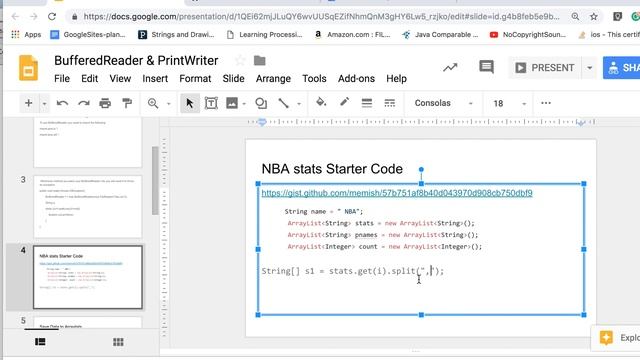Open the Insert menu

155,78
